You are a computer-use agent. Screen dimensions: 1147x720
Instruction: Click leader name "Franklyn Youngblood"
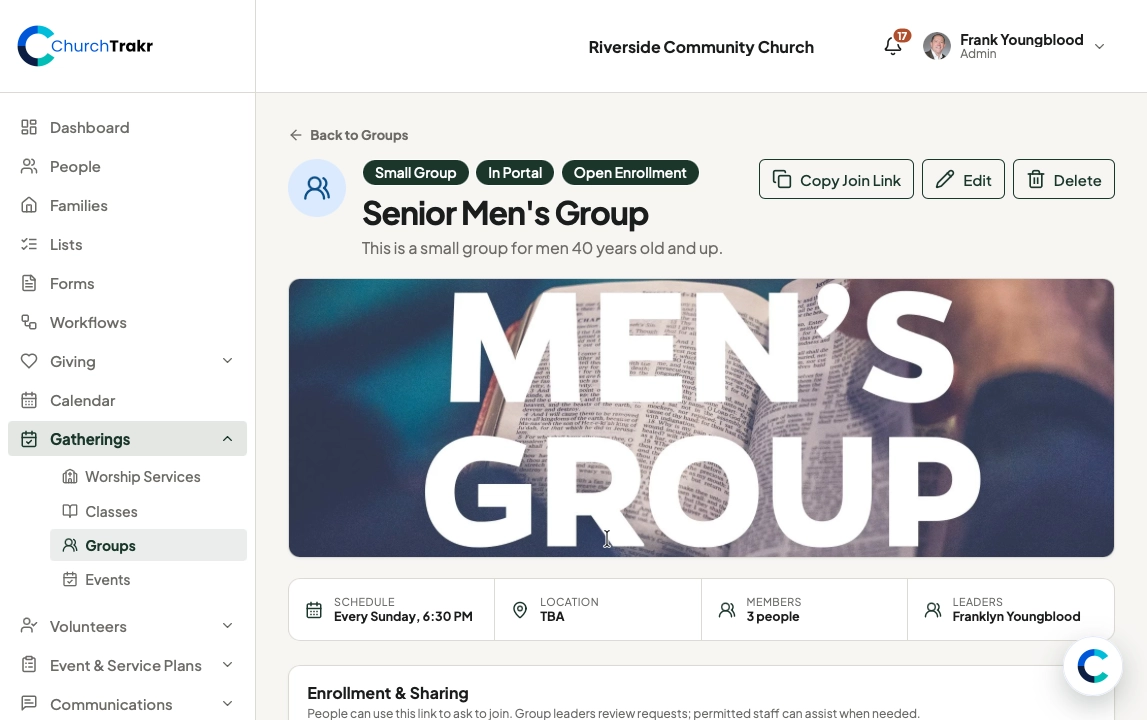point(1016,617)
